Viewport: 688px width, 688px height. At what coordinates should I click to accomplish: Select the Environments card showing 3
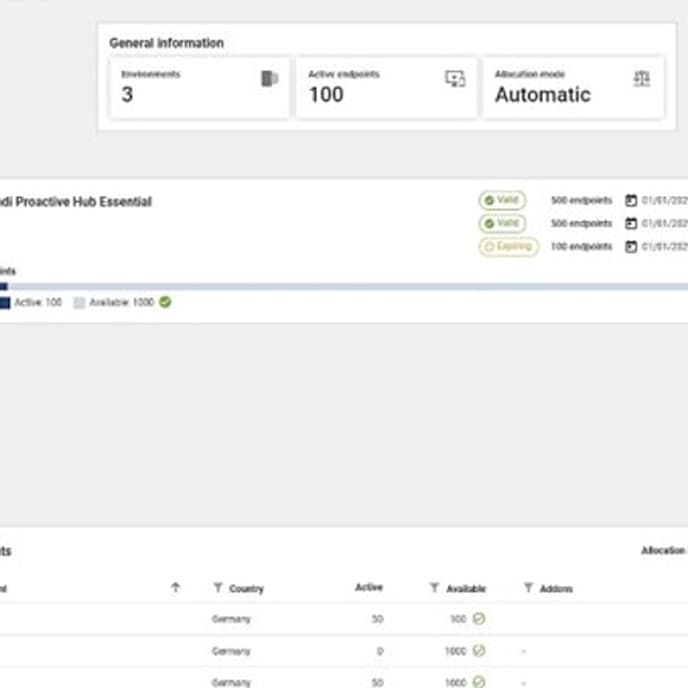coord(200,88)
